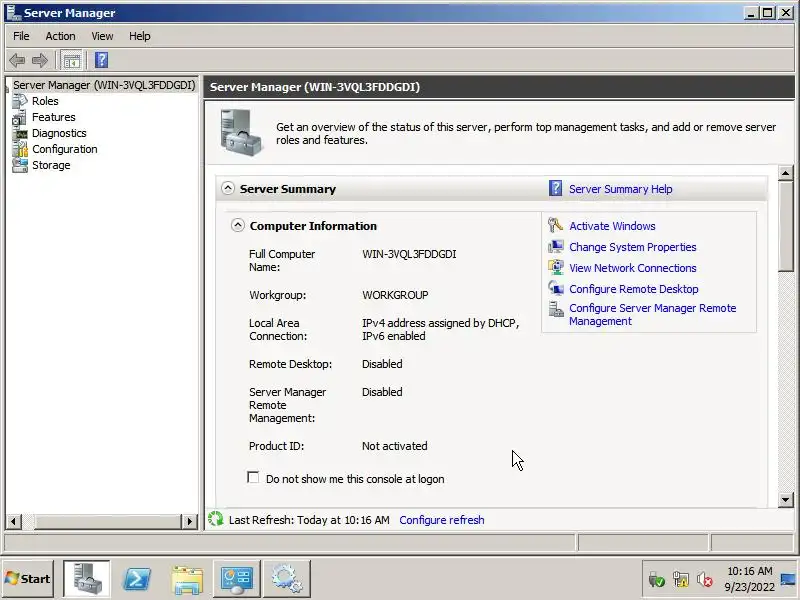The image size is (800, 600).
Task: Click the Activate Windows link
Action: [612, 226]
